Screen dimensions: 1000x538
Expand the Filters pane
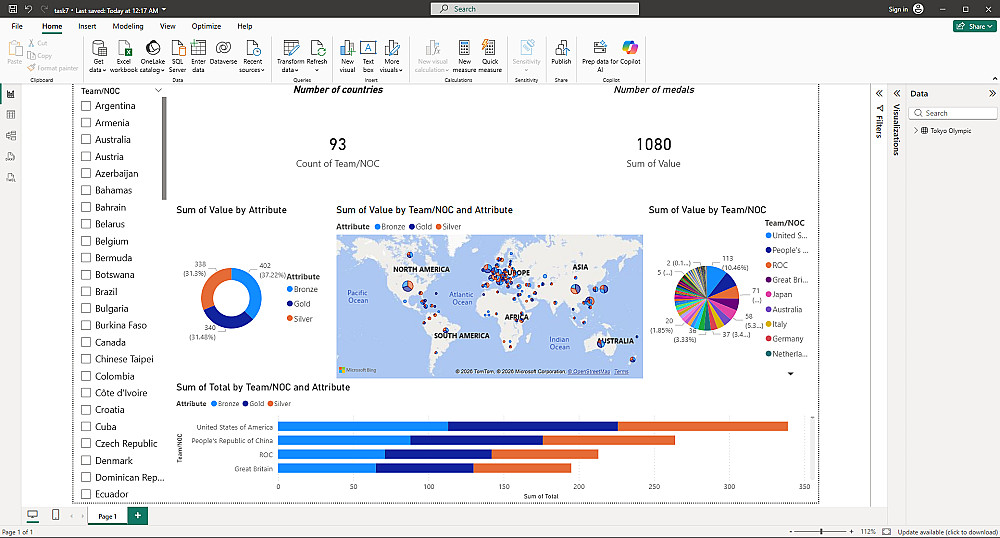click(879, 93)
